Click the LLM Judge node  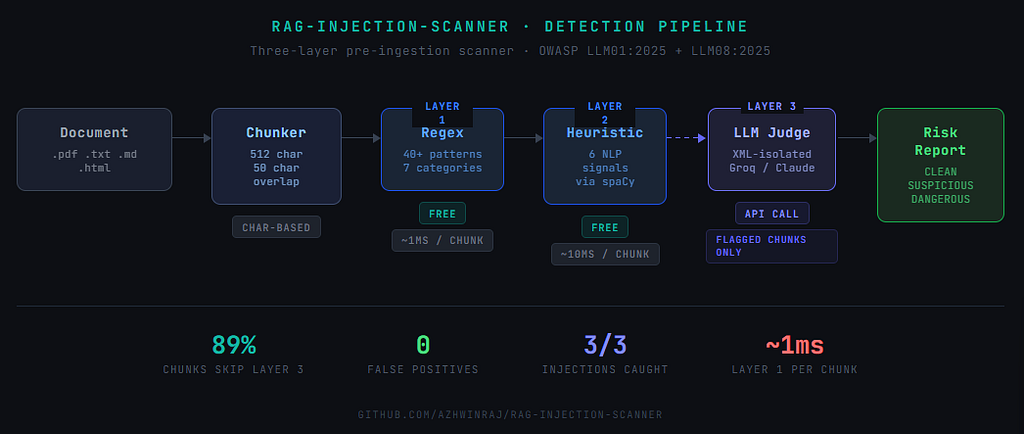pyautogui.click(x=772, y=149)
